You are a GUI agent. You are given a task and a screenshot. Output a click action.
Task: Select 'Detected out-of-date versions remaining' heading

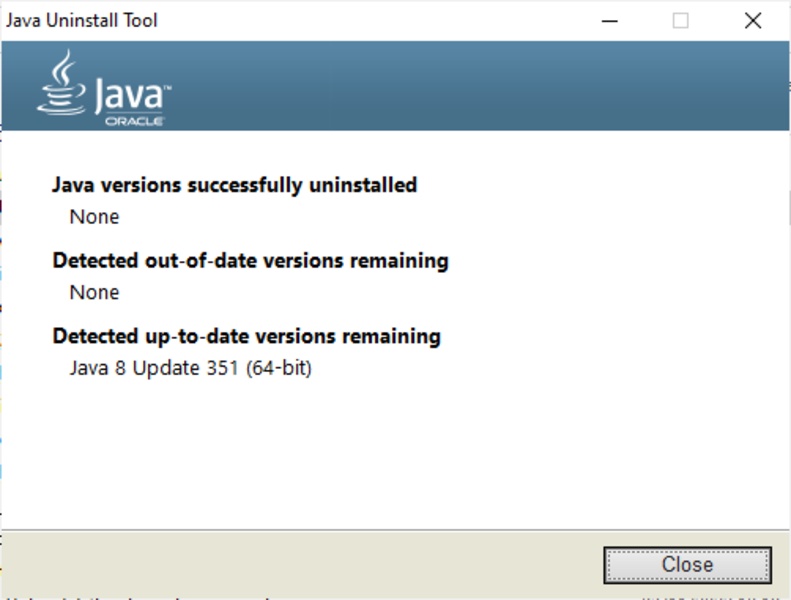(250, 261)
